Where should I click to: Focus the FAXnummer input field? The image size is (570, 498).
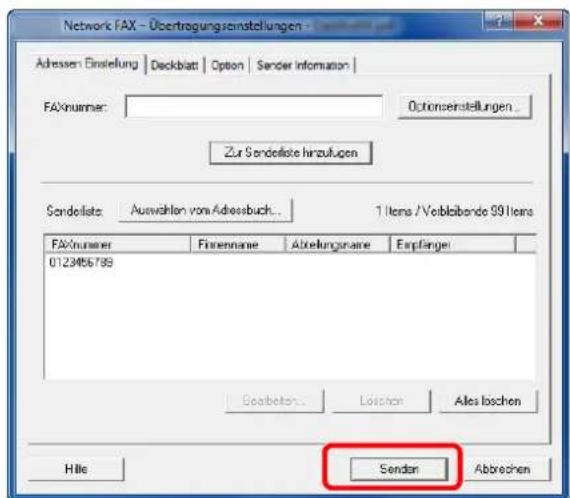point(254,107)
